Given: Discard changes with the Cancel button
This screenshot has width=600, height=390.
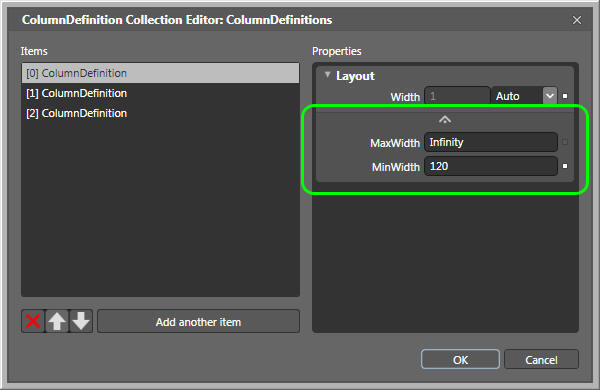Looking at the screenshot, I should (x=541, y=359).
